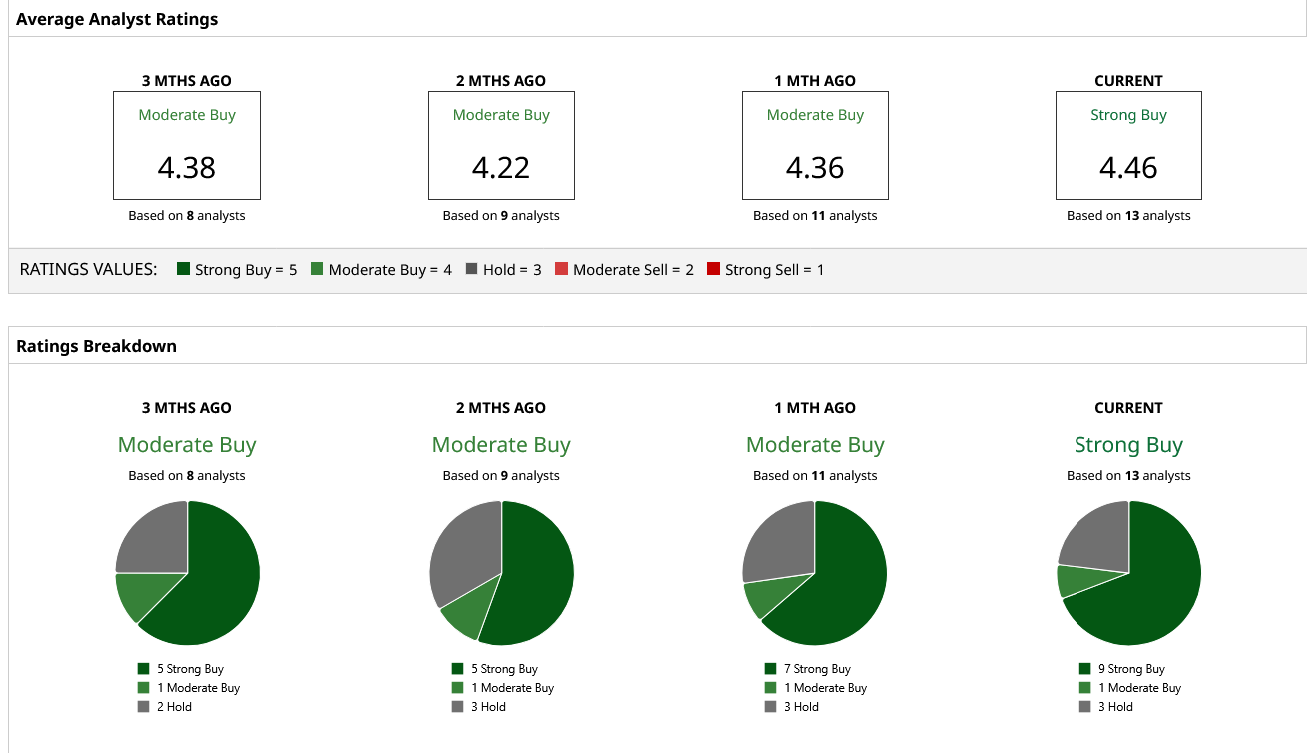Select the 2 Mths Ago 4.22 rating box

click(501, 146)
